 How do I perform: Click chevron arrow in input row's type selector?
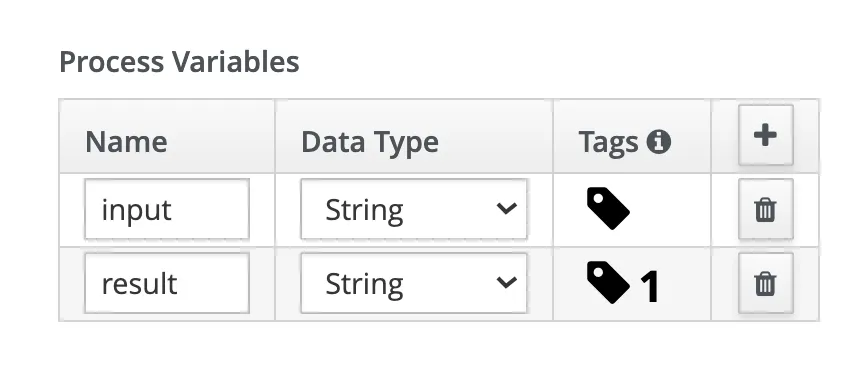pyautogui.click(x=506, y=209)
